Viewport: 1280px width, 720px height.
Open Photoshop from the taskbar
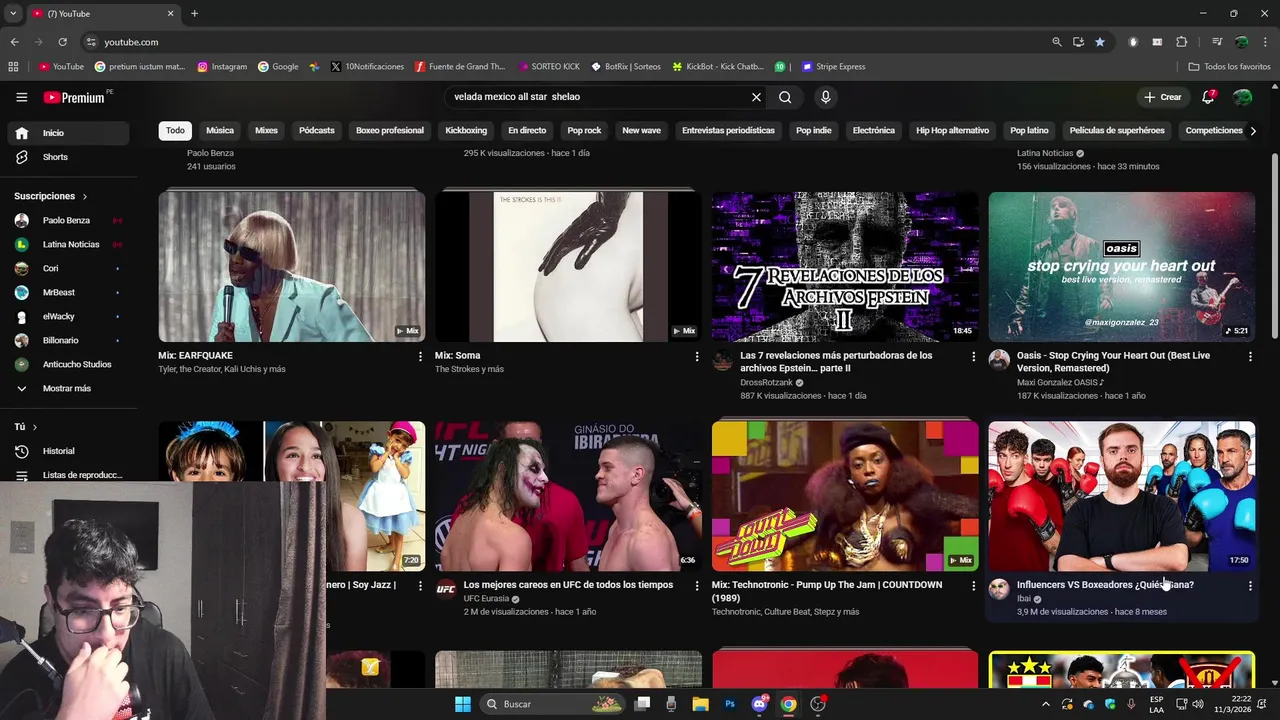point(730,704)
